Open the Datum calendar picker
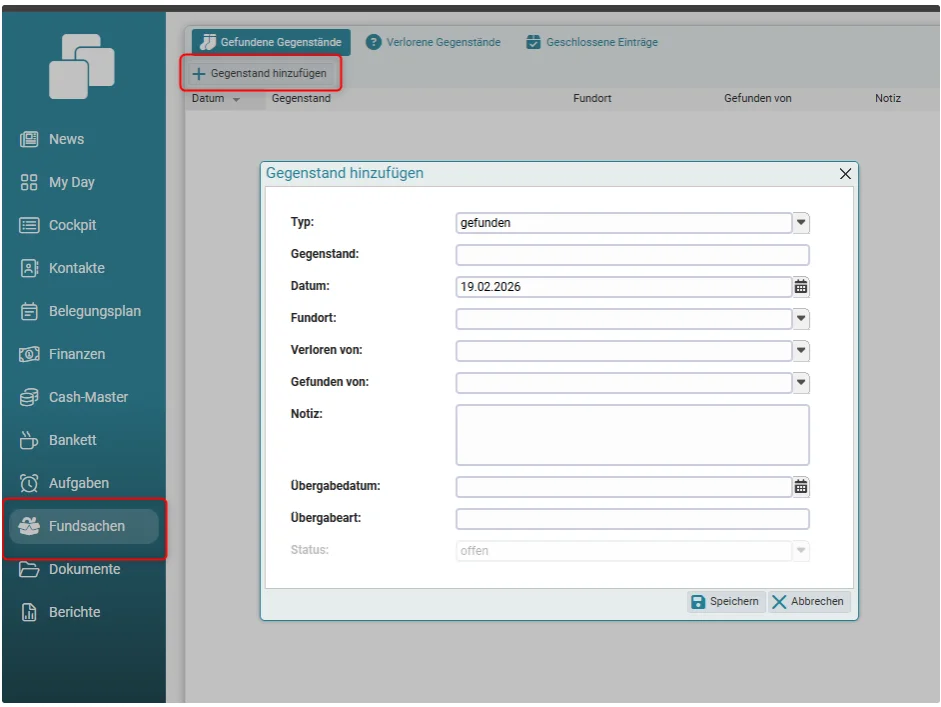This screenshot has width=941, height=707. coord(801,287)
